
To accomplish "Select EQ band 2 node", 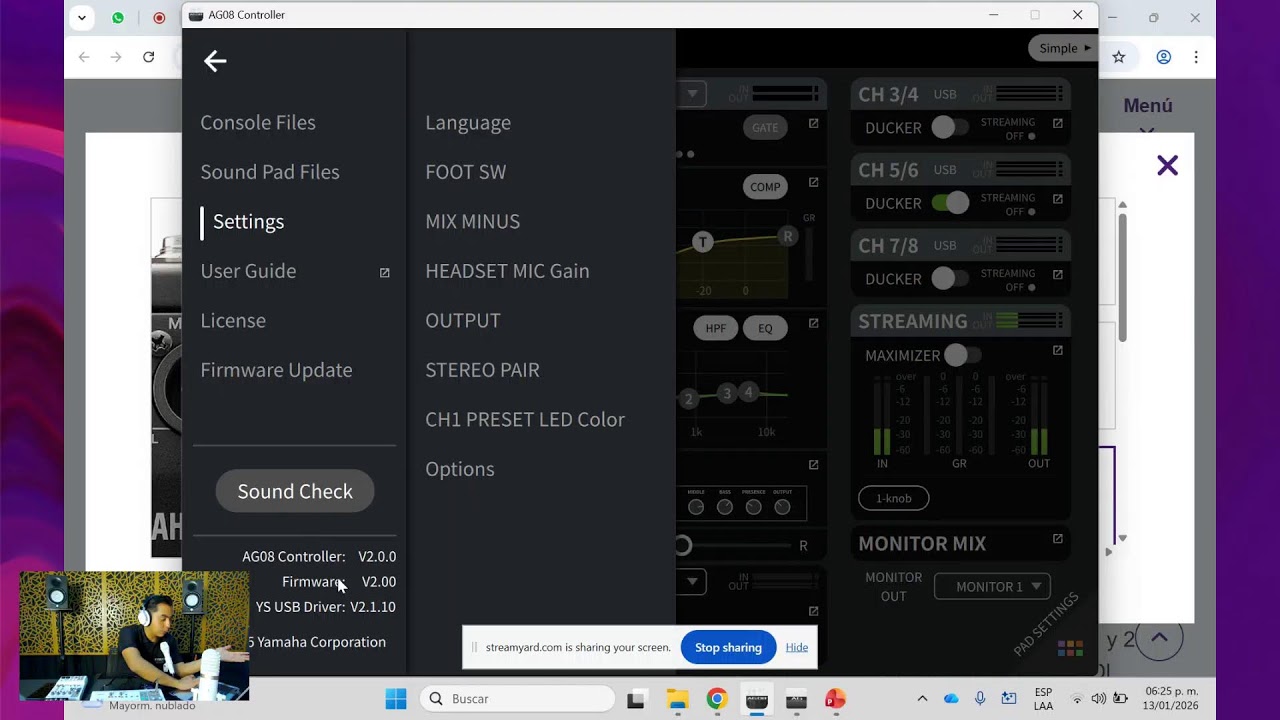I will pos(688,399).
